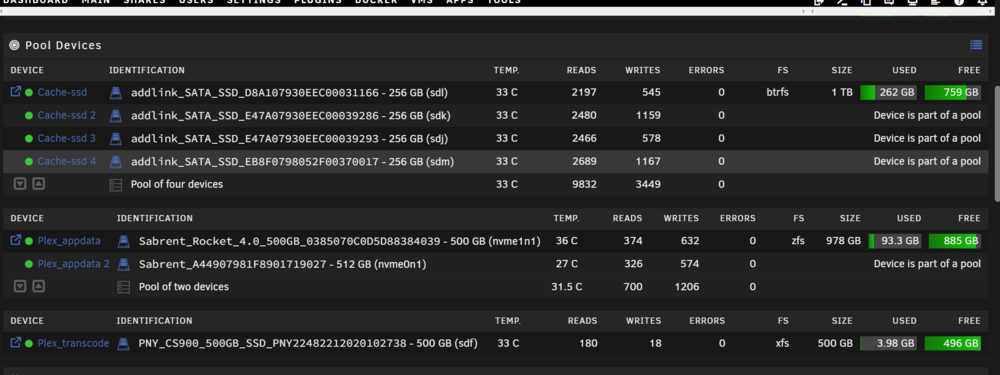Open the Cache-ssd 2 device link

click(x=66, y=115)
